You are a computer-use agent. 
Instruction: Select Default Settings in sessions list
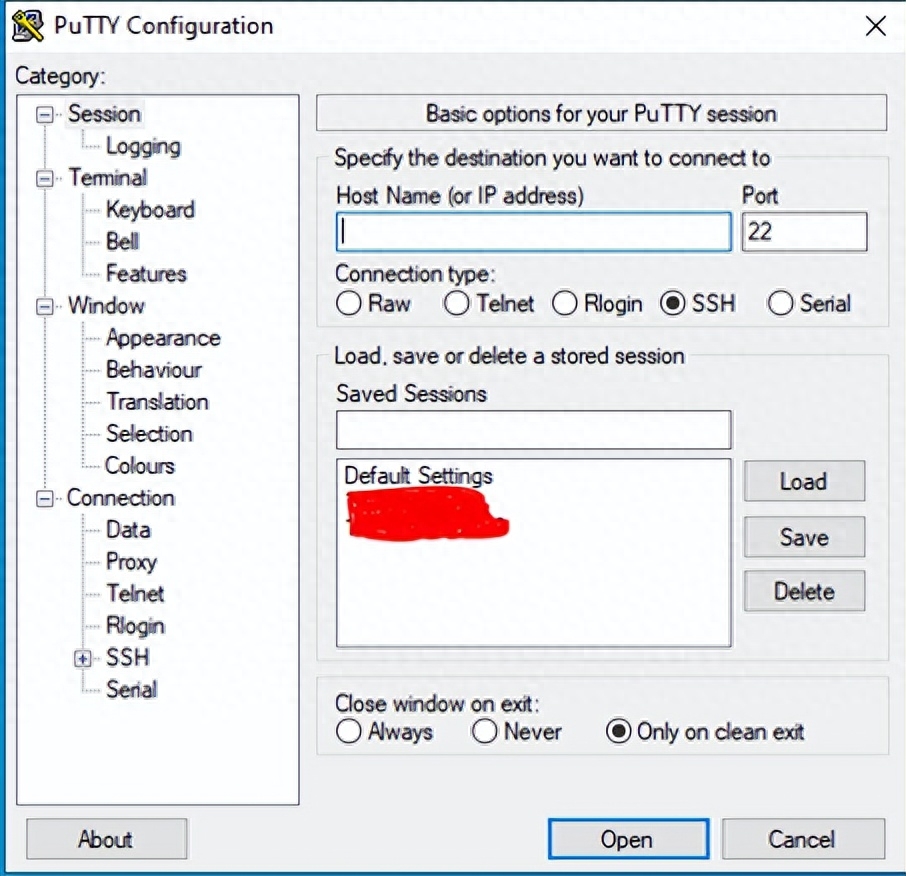418,476
